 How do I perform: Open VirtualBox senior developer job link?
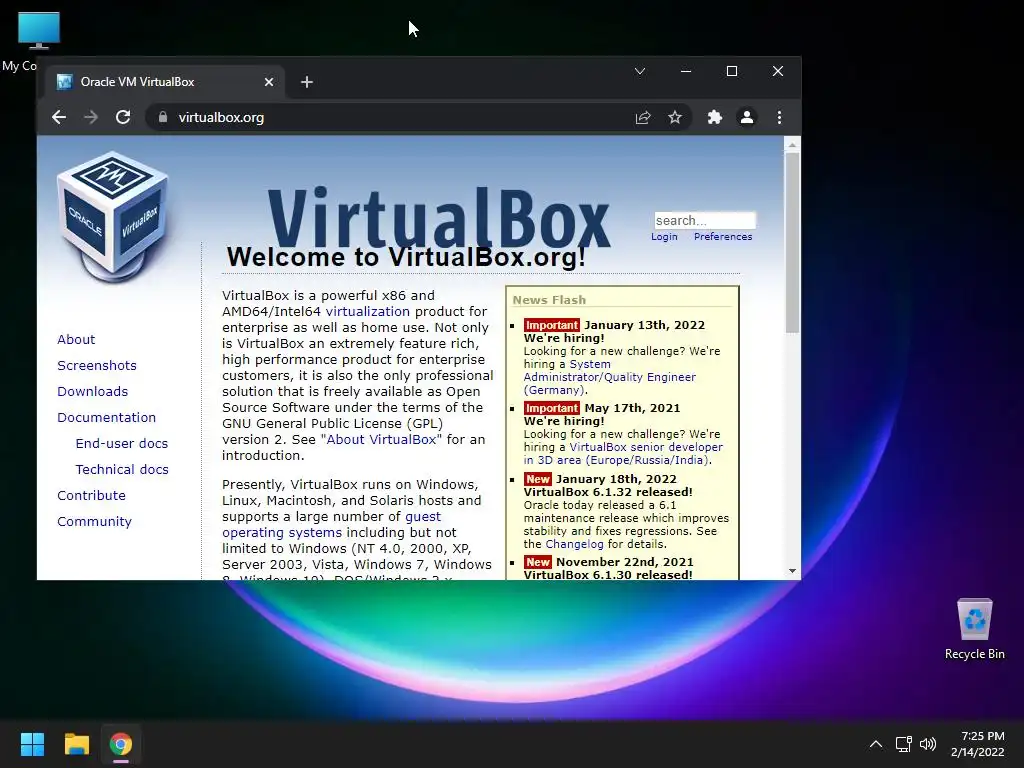(x=623, y=453)
